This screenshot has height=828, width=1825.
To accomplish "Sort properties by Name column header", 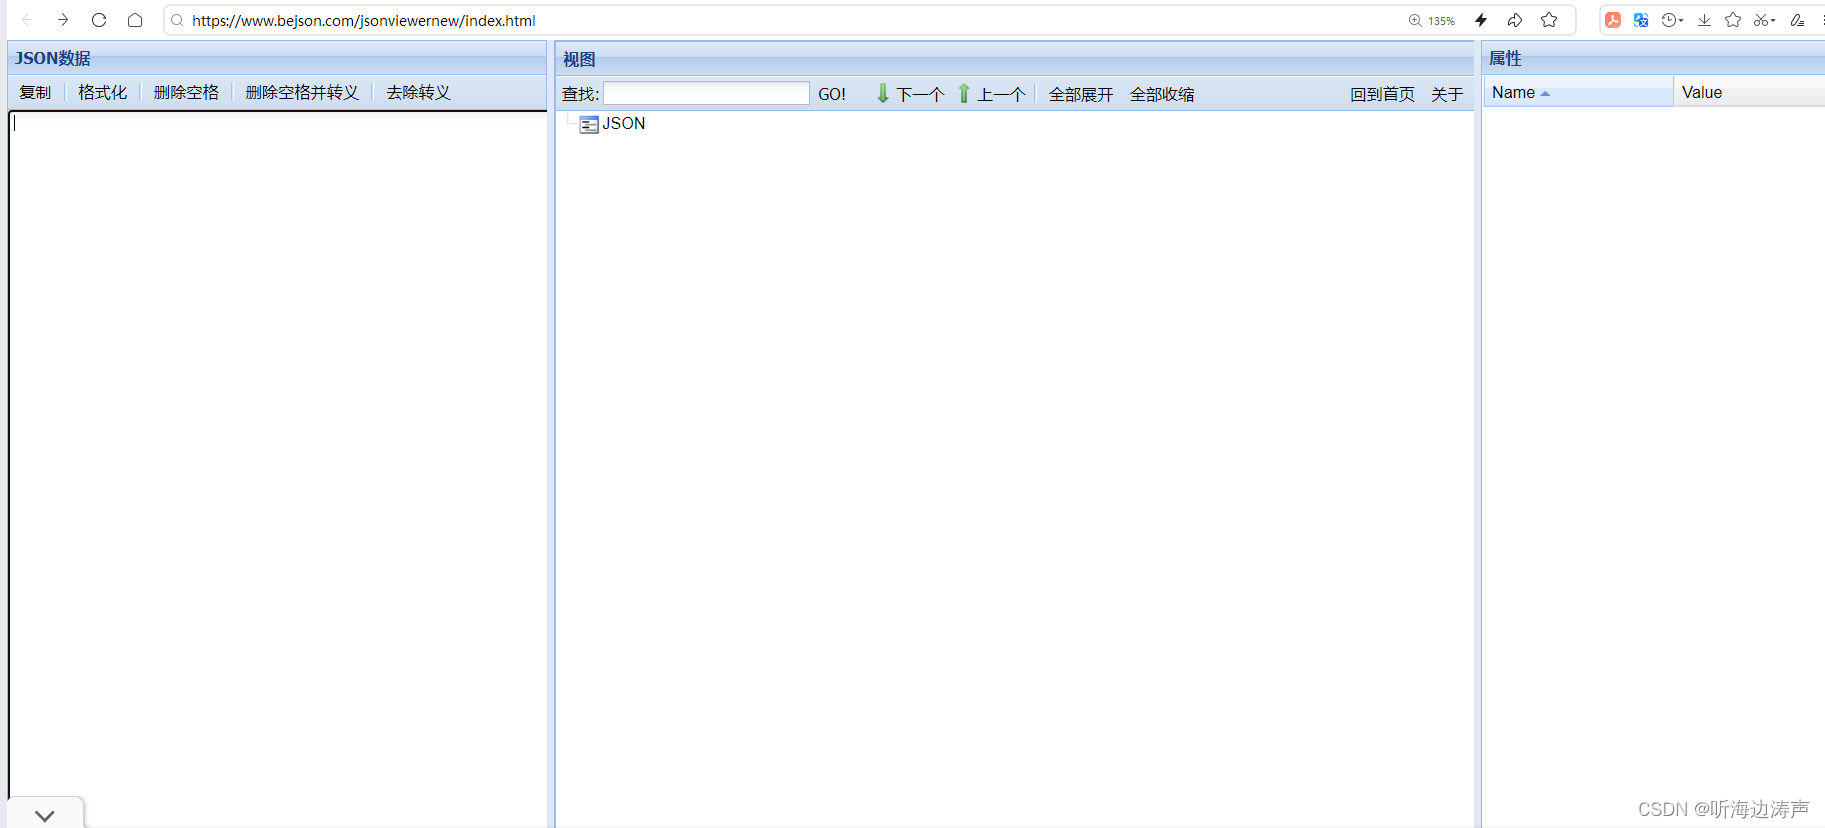I will [1578, 92].
